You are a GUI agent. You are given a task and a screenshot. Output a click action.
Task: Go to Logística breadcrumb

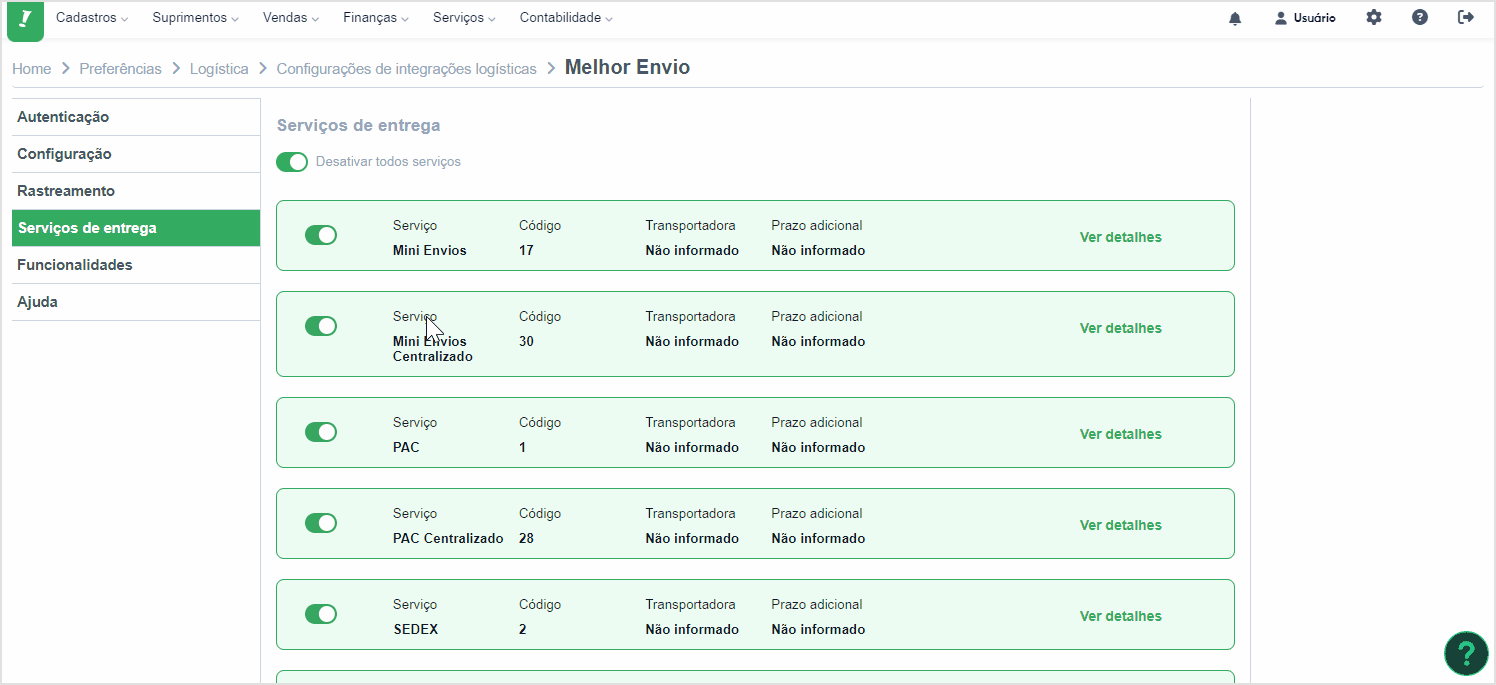point(219,69)
